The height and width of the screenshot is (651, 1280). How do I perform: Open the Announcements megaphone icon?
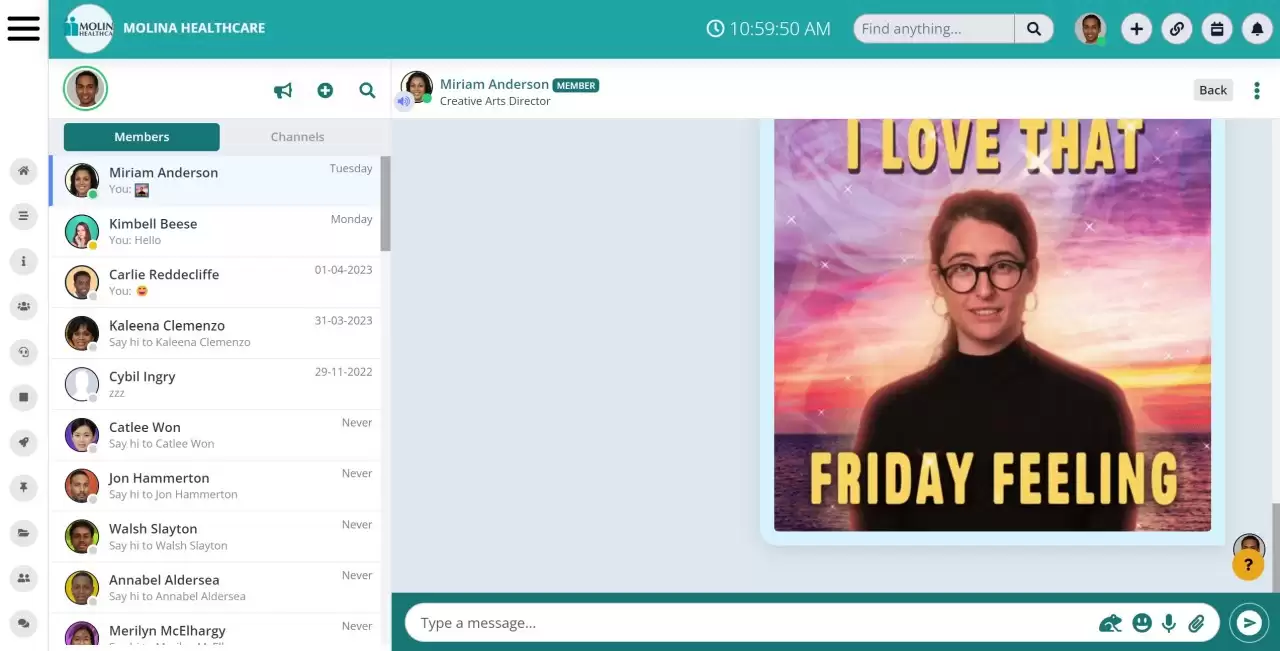tap(283, 90)
